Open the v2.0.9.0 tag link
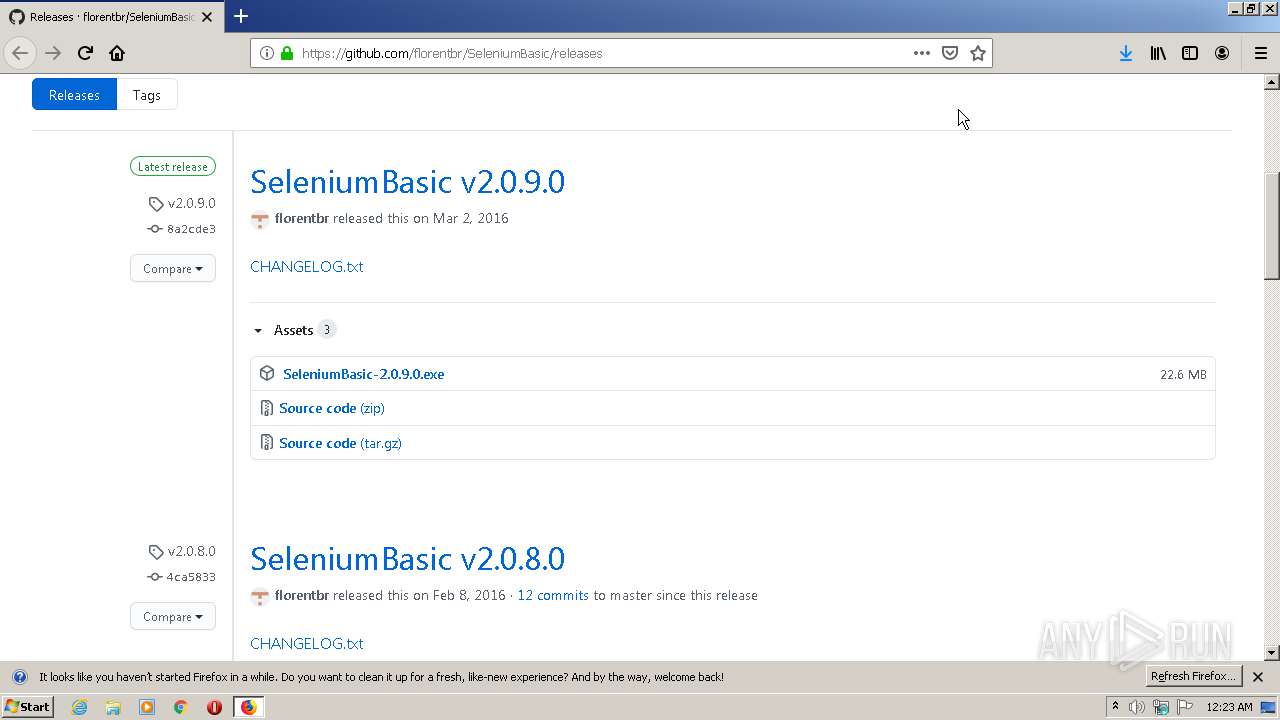The width and height of the screenshot is (1280, 720). coord(182,203)
